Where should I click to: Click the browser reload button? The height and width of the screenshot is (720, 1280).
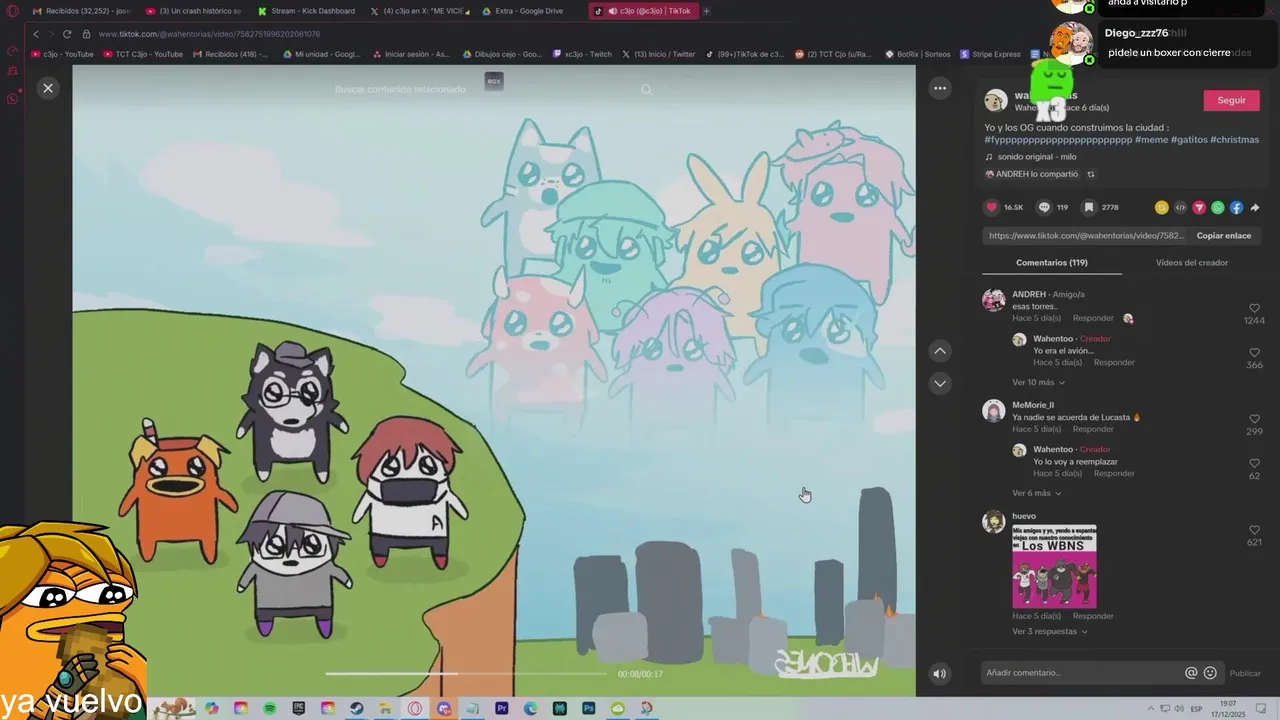point(67,34)
